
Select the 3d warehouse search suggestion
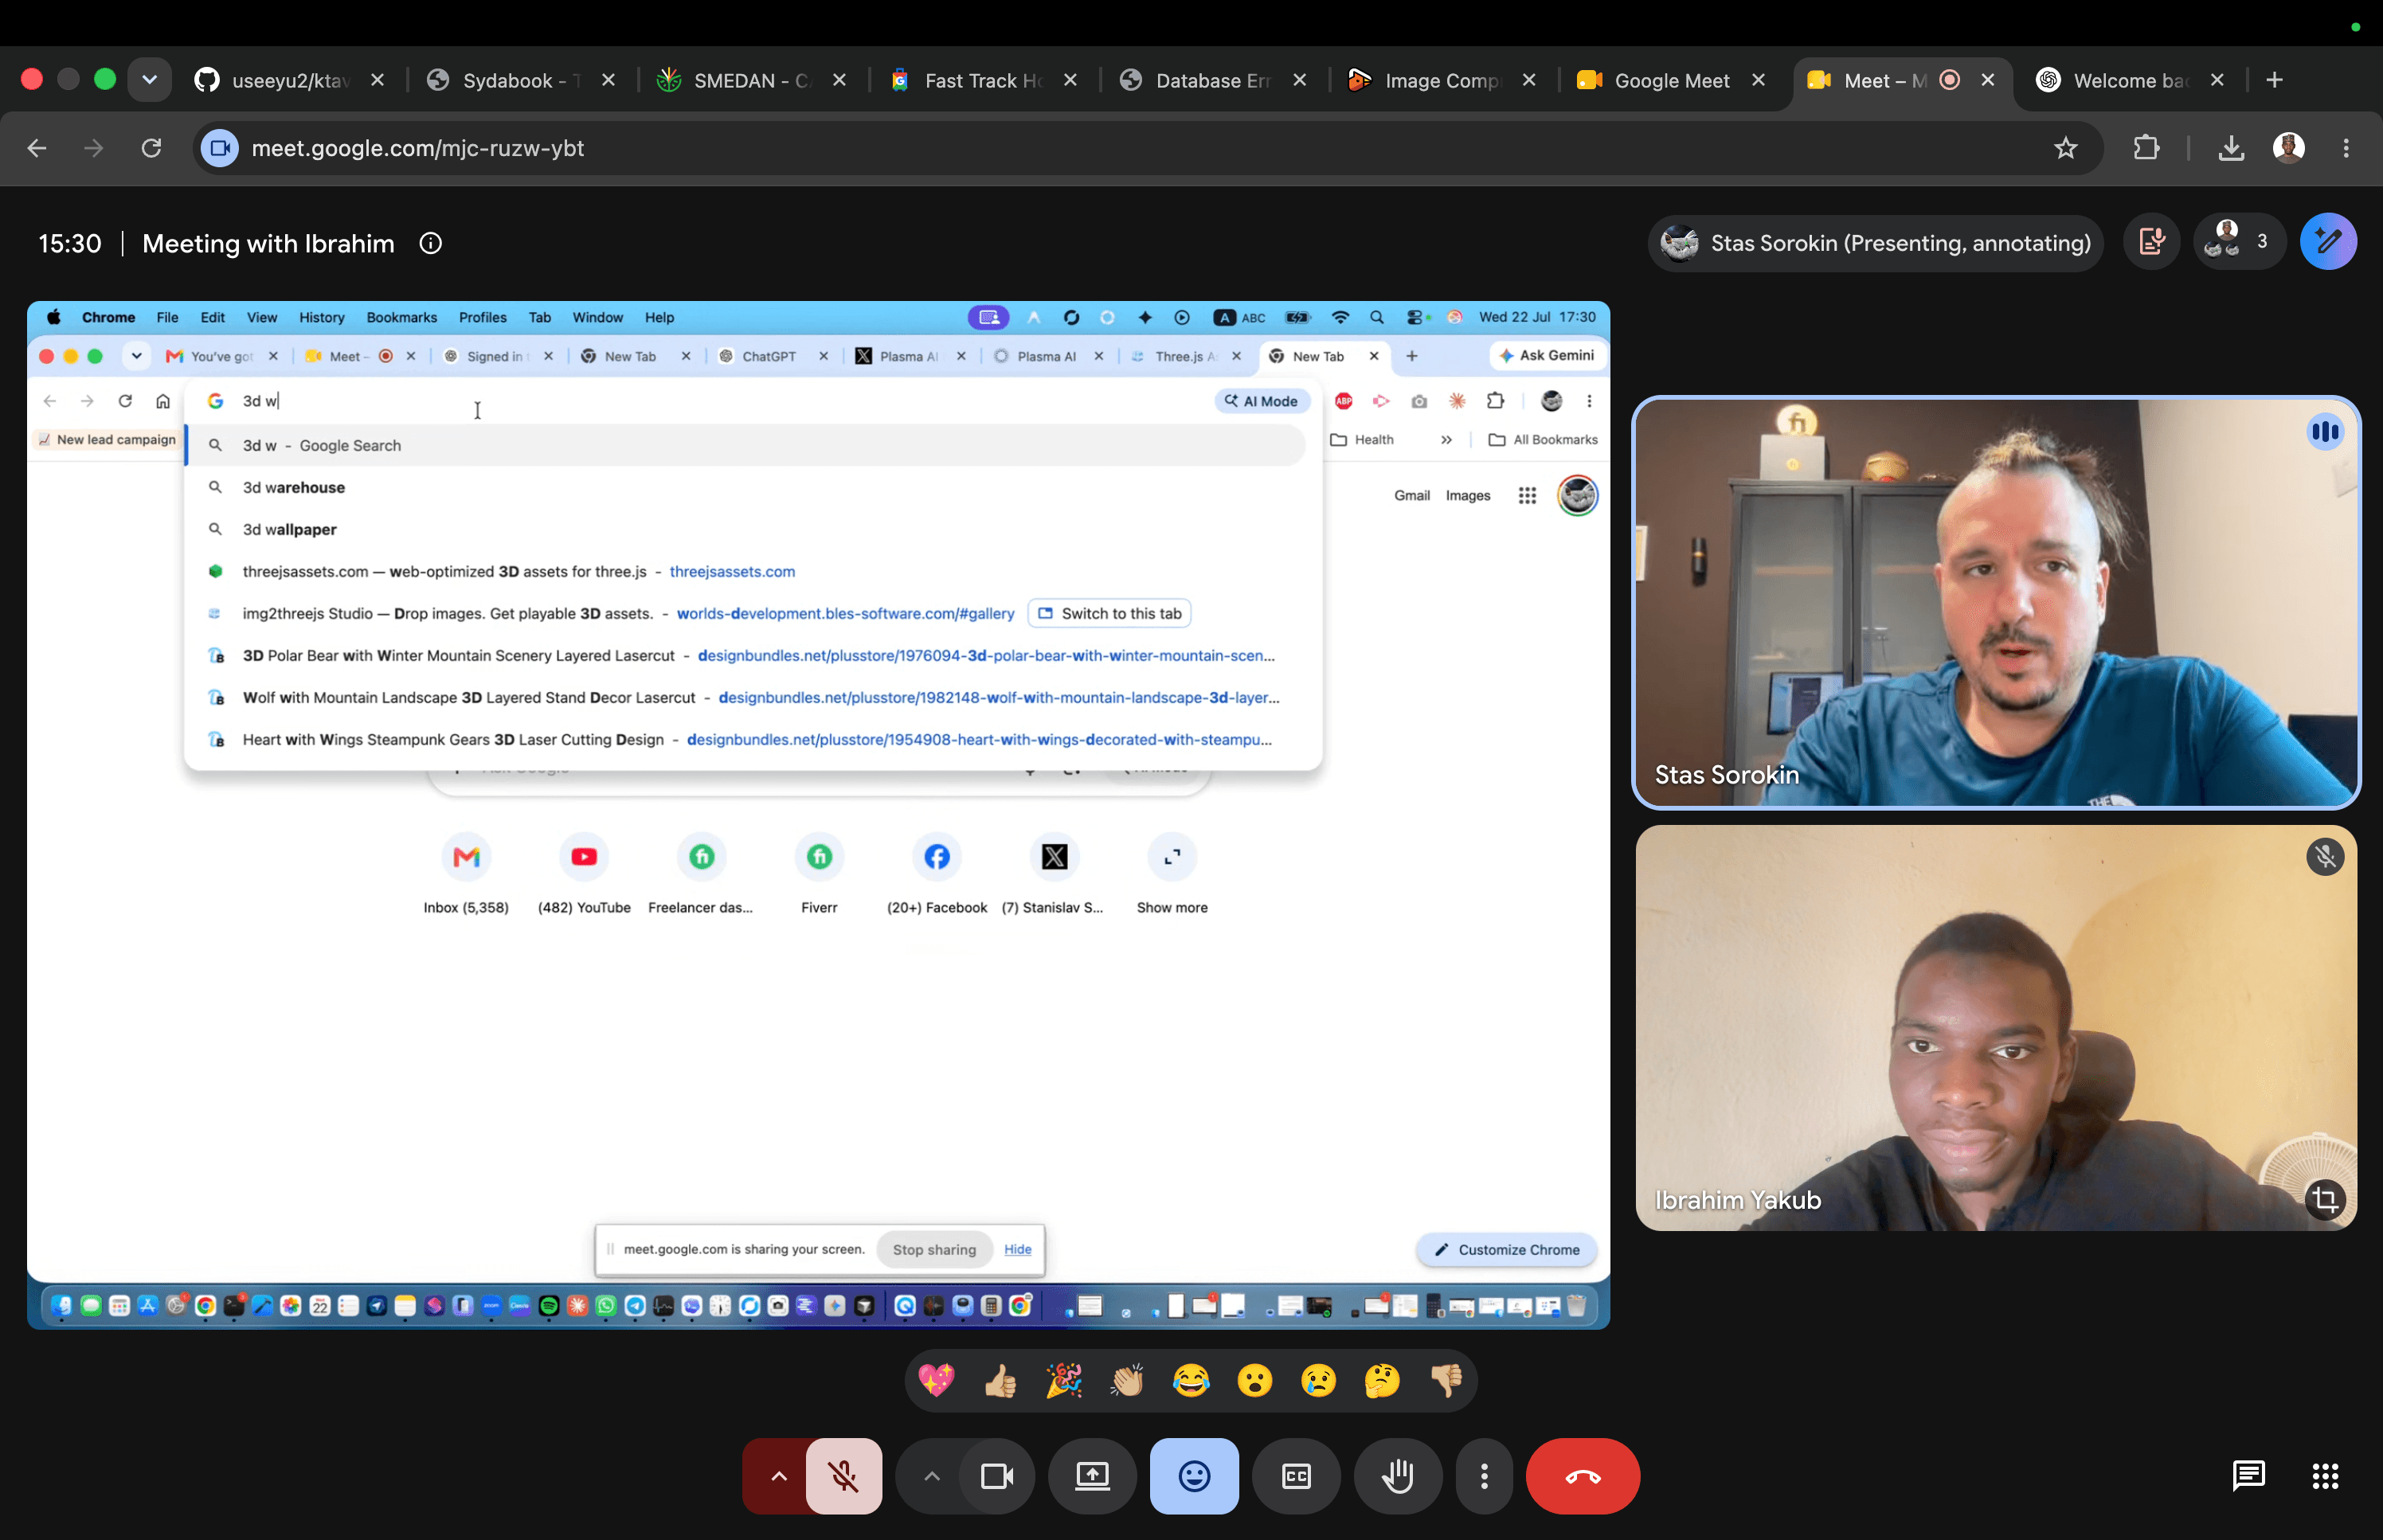[x=745, y=487]
